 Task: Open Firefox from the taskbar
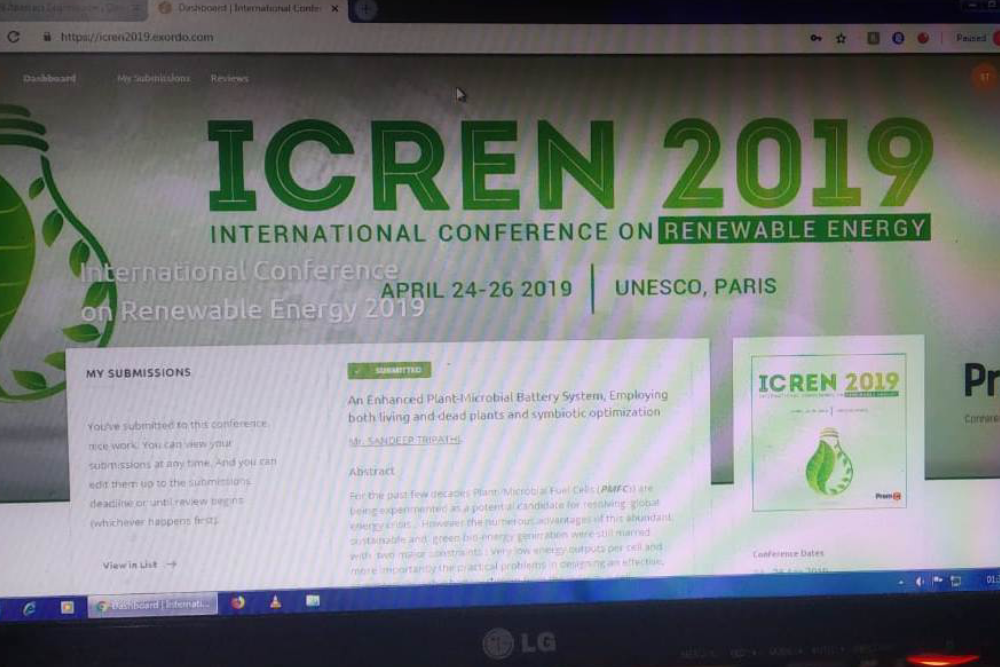[238, 603]
